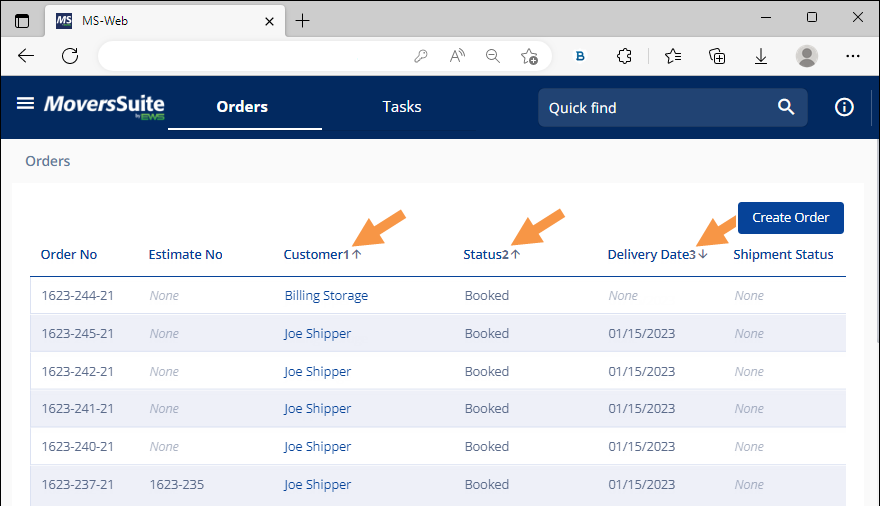
Task: Open browser settings and more menu
Action: pos(853,56)
